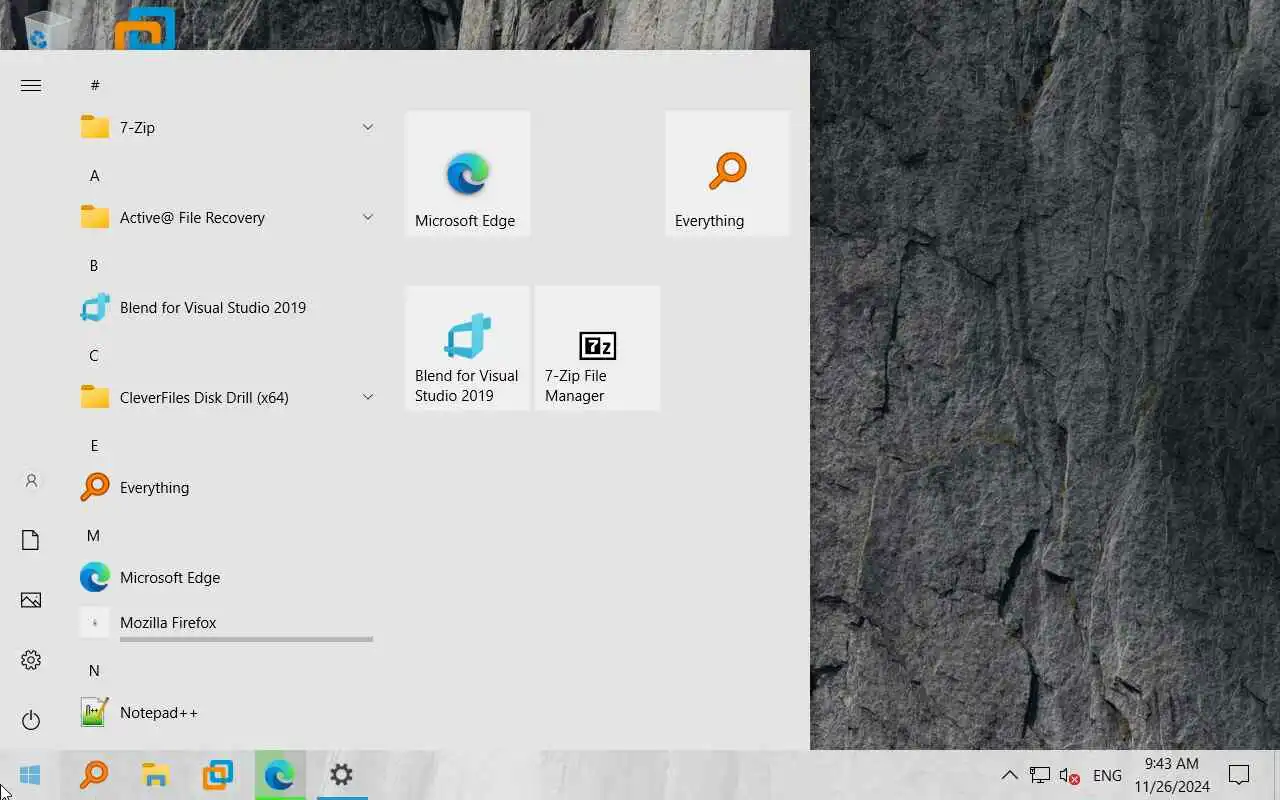The height and width of the screenshot is (800, 1280).
Task: Click the # section header
Action: pyautogui.click(x=95, y=86)
